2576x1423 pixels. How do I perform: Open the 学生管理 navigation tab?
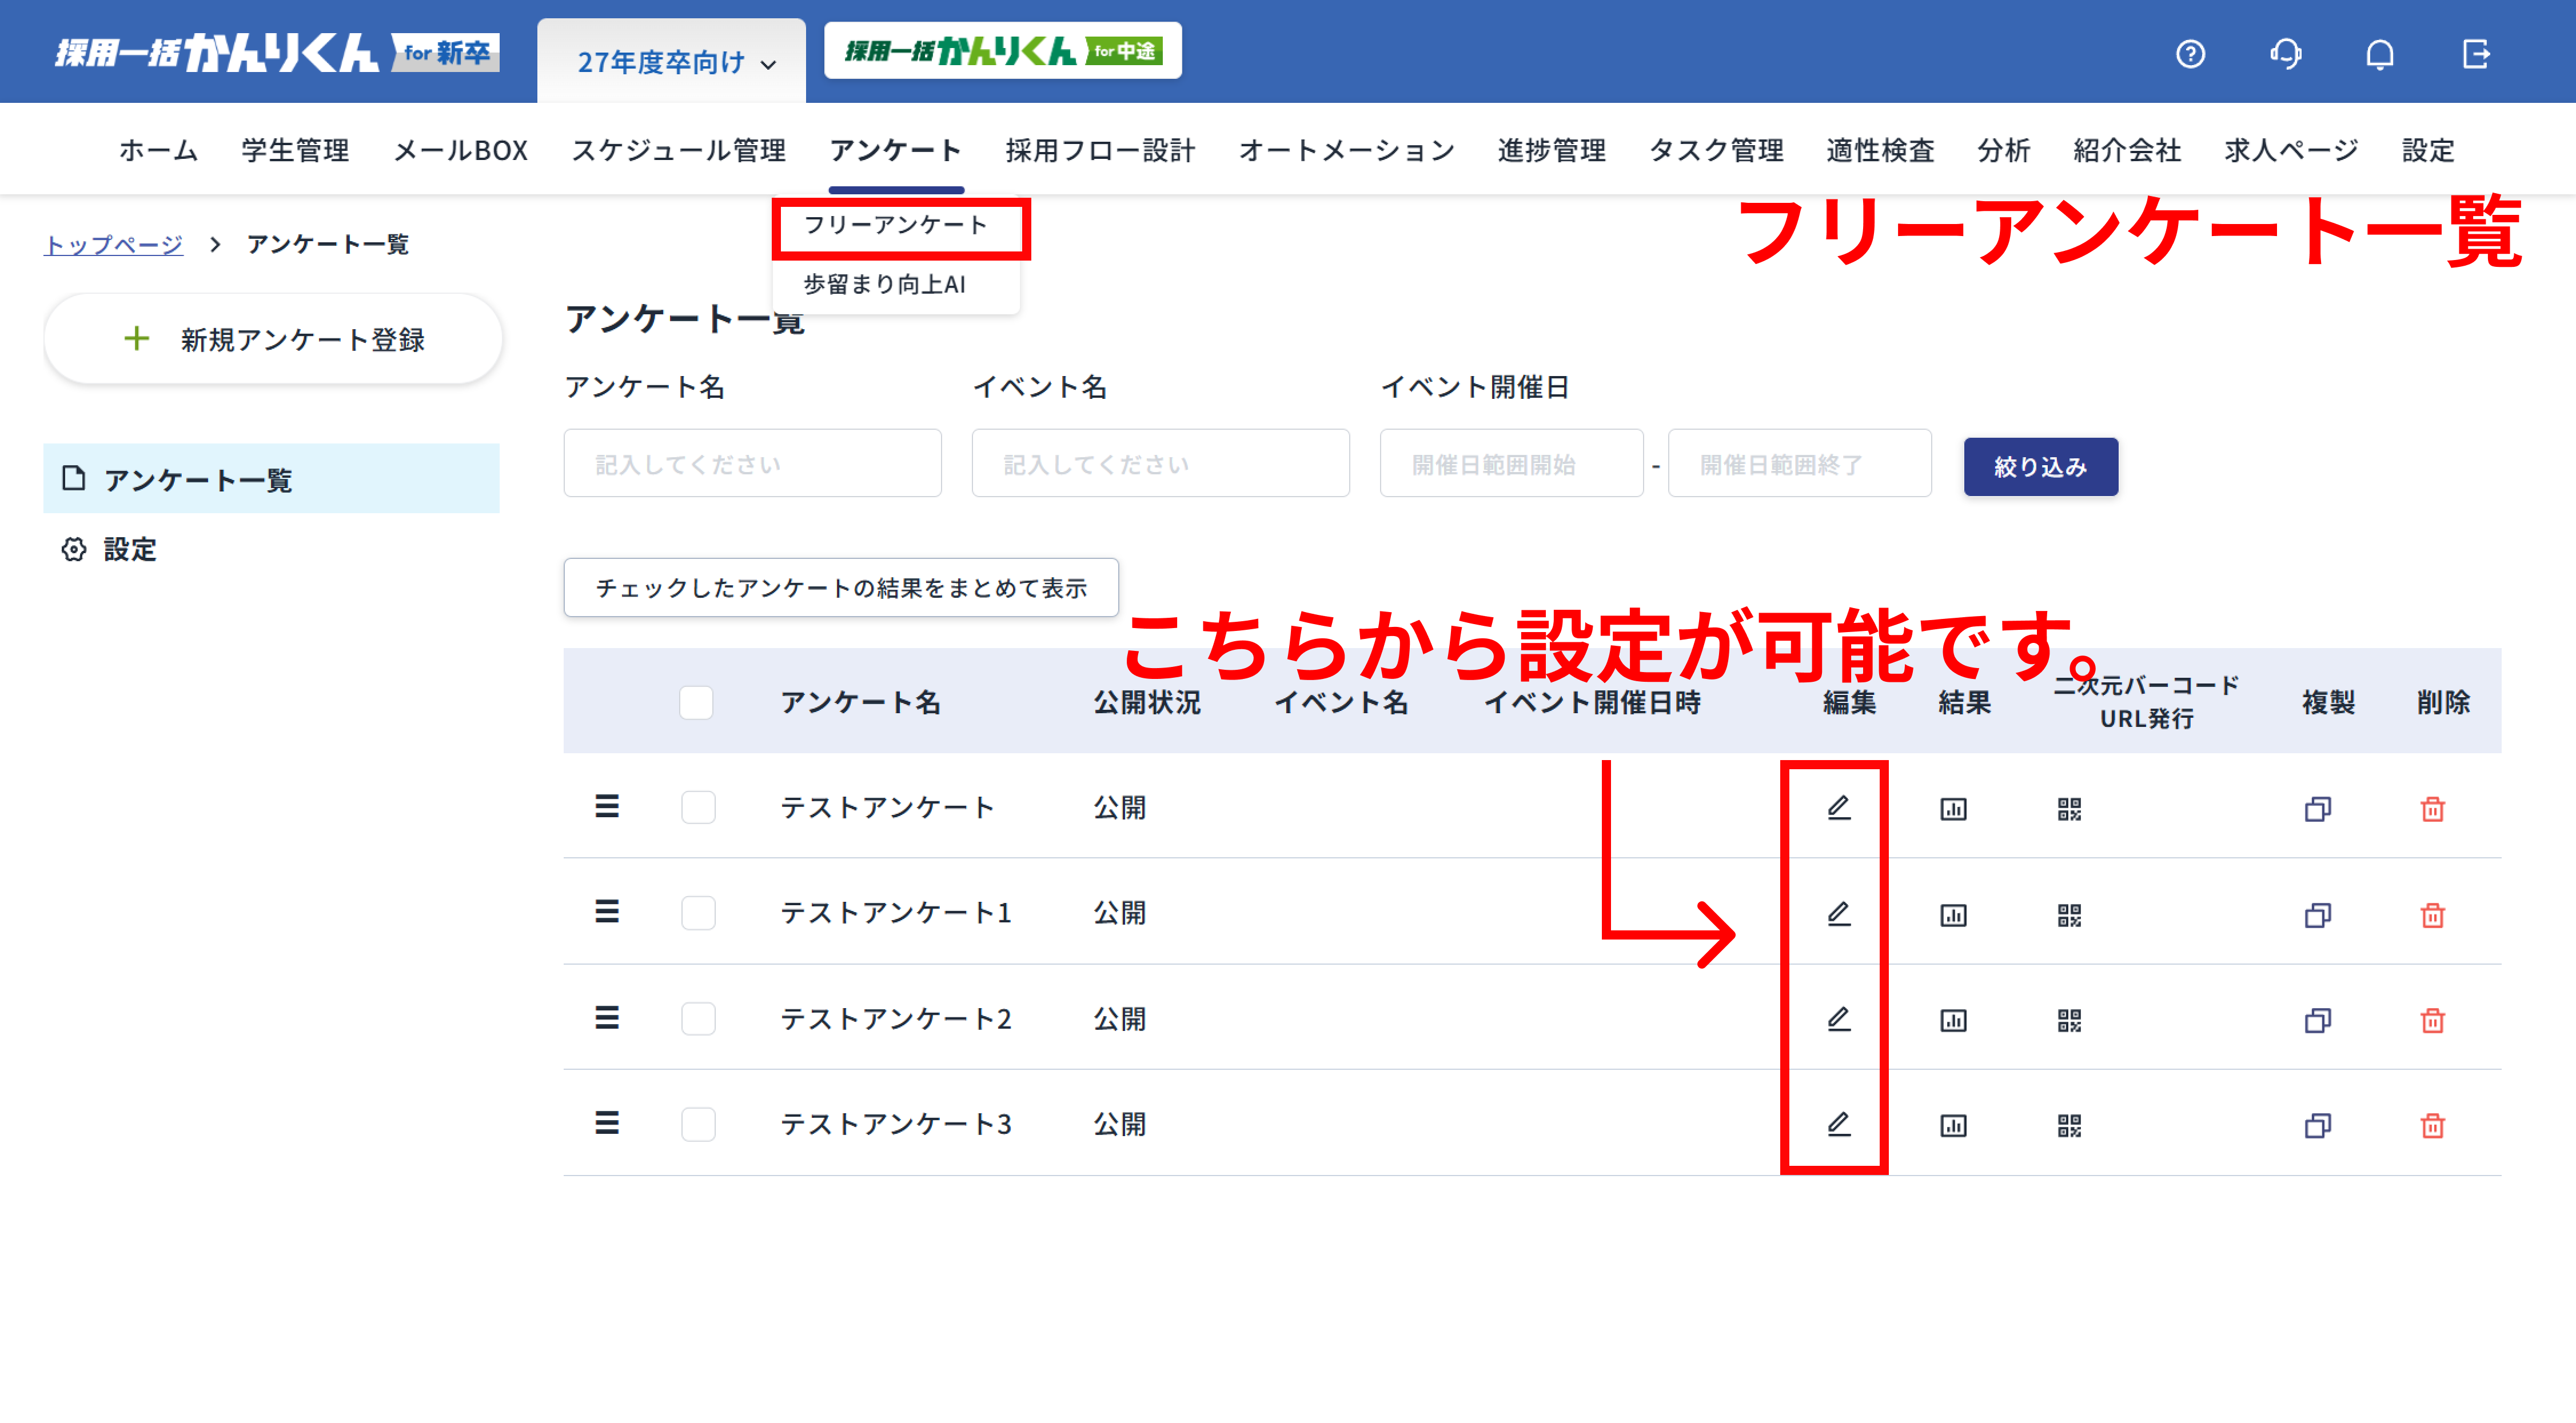click(294, 150)
